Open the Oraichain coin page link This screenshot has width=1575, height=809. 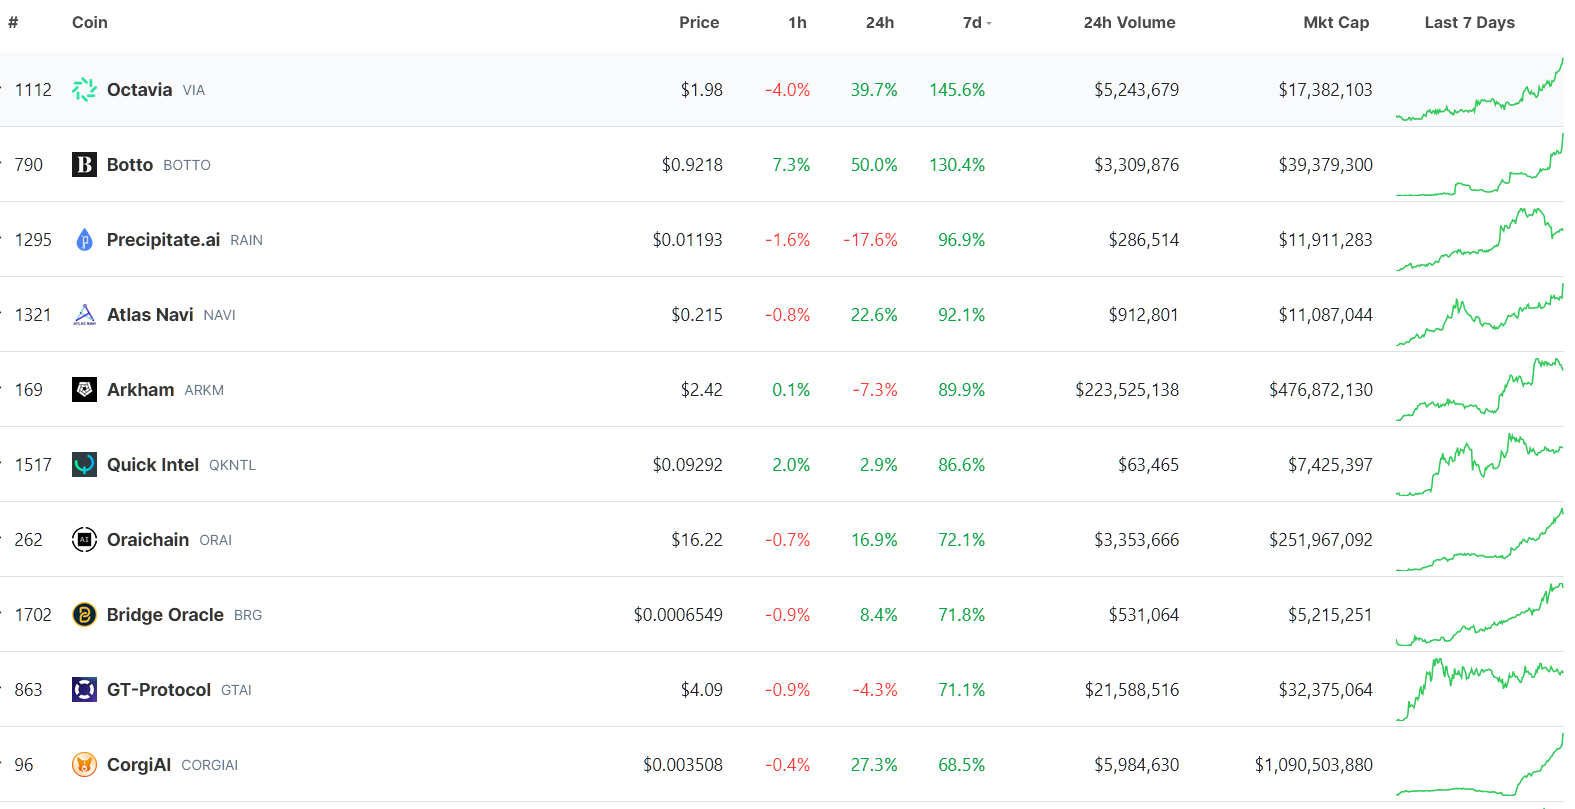point(148,540)
